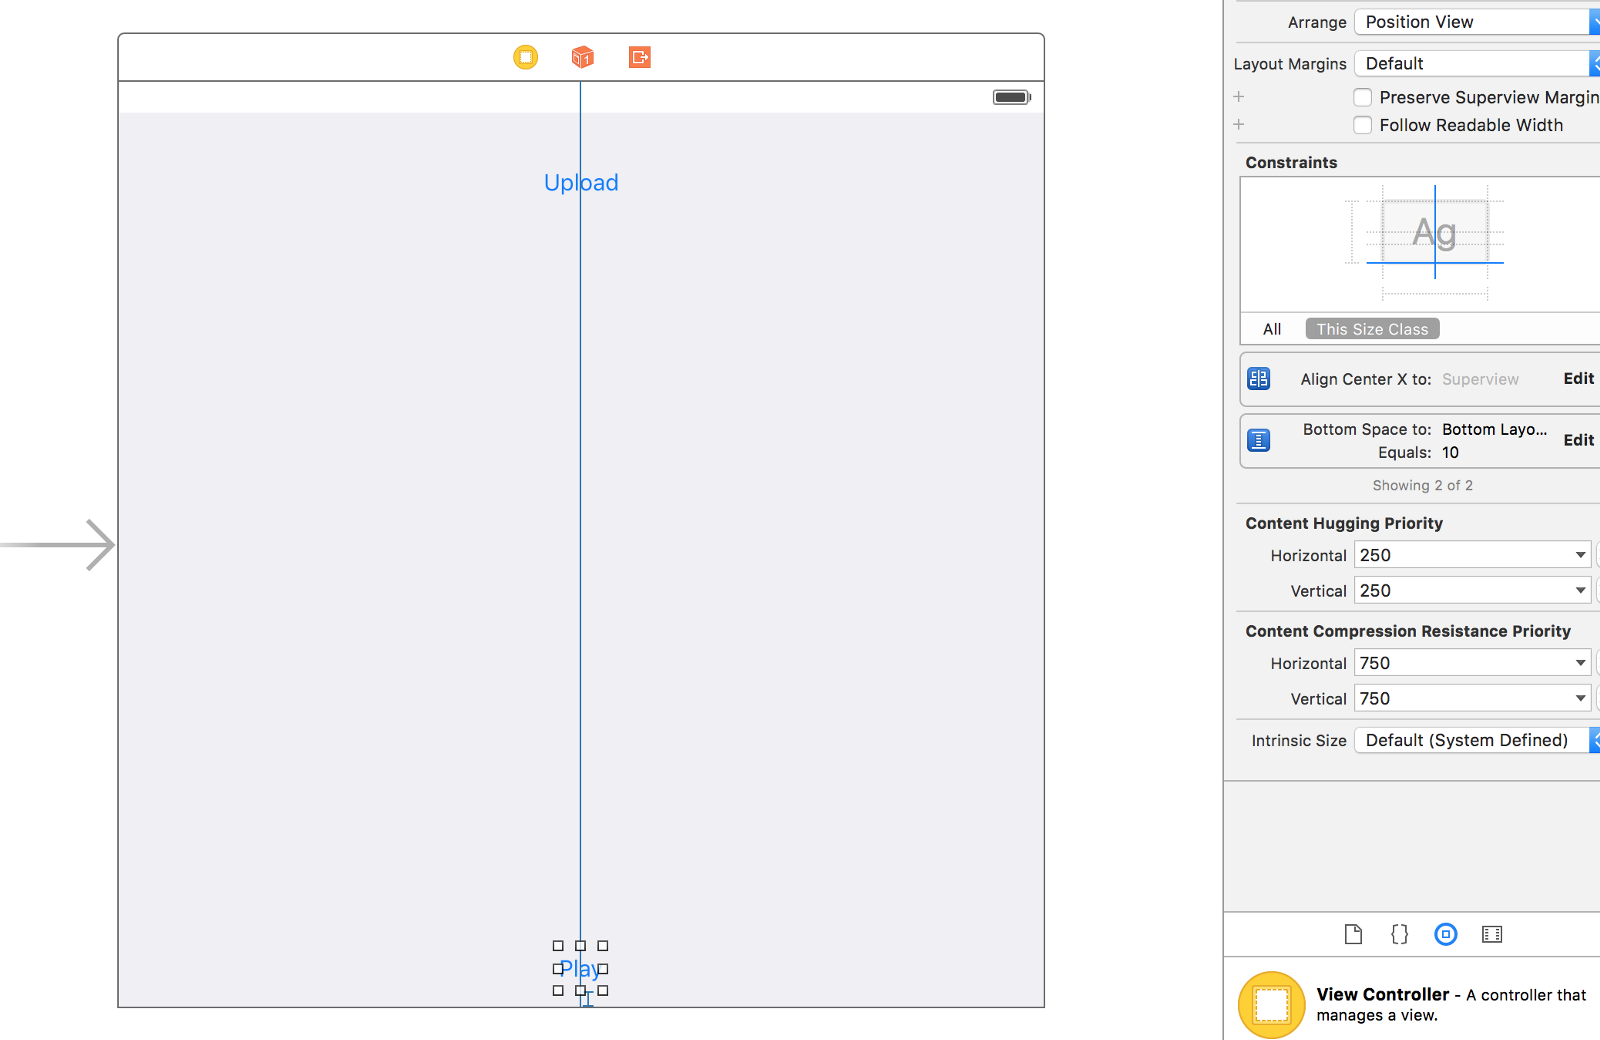Click the storyboard entry point arrow

click(x=58, y=545)
